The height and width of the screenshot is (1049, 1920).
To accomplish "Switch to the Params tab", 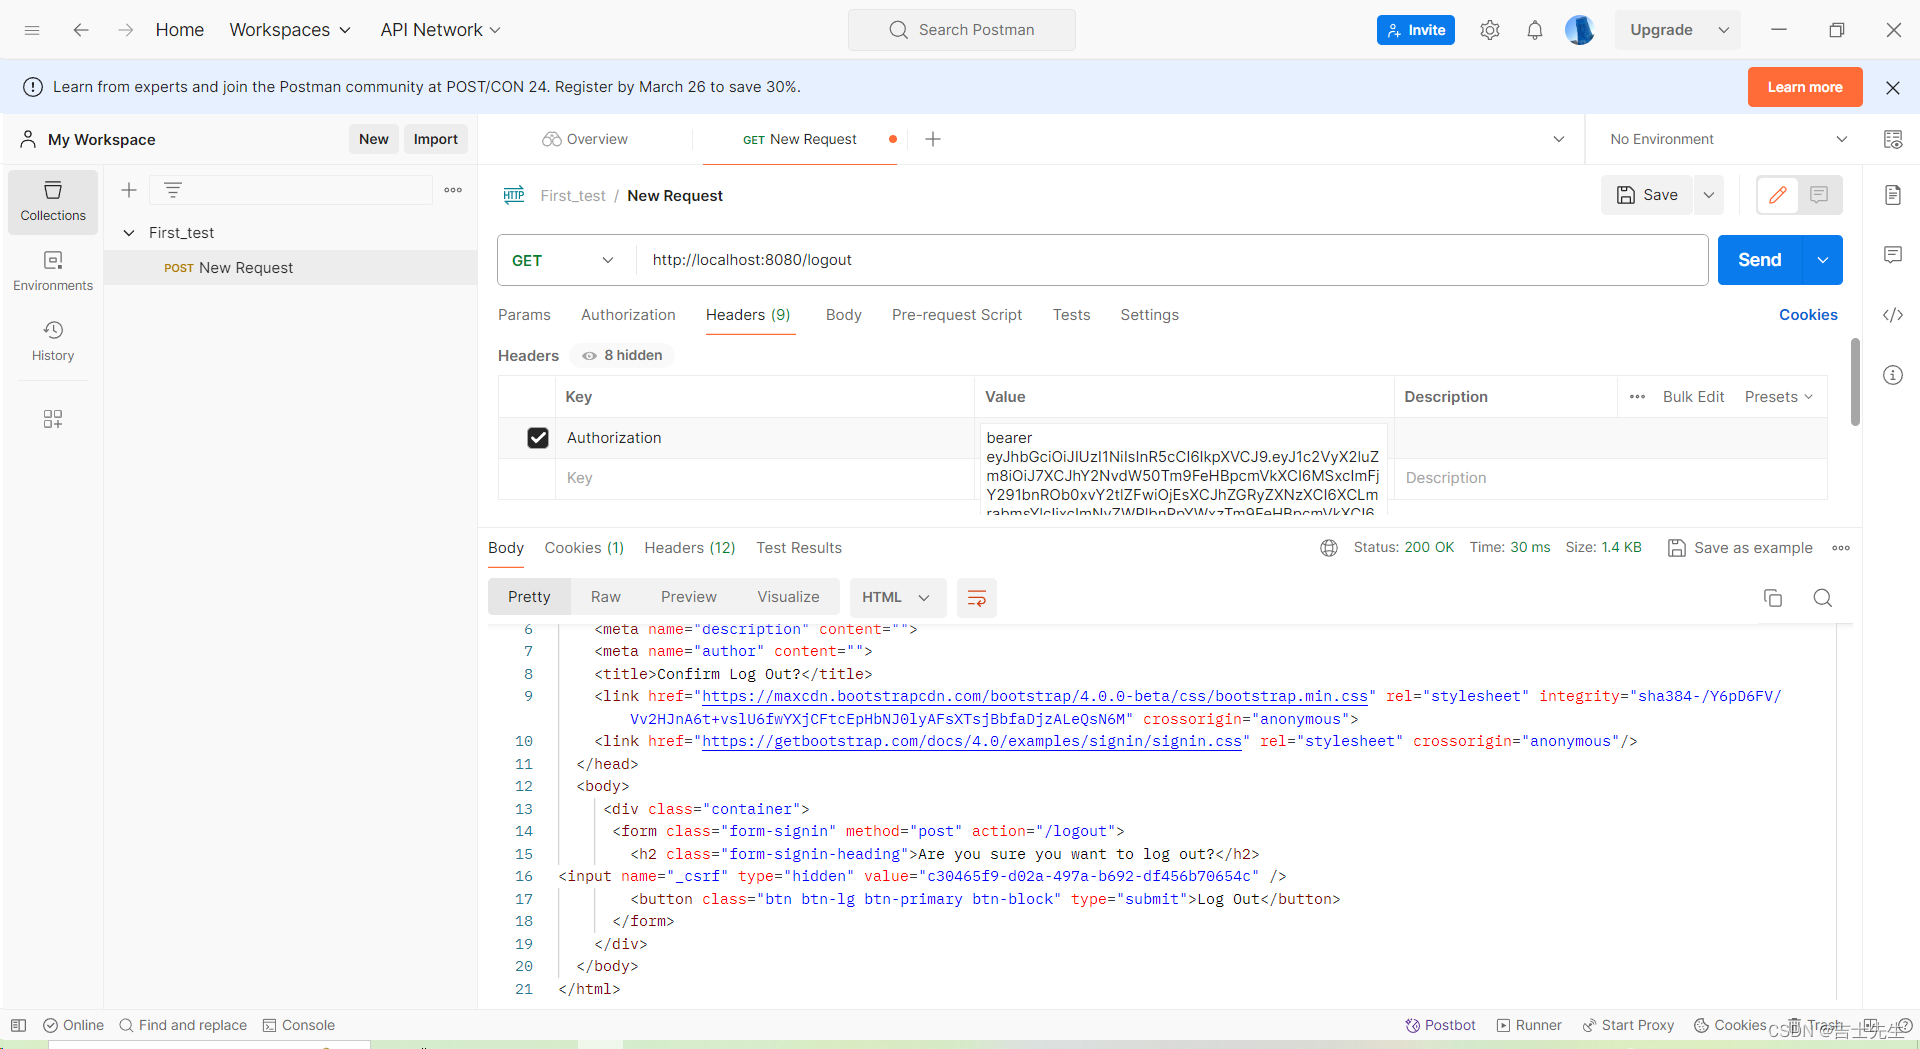I will click(524, 315).
